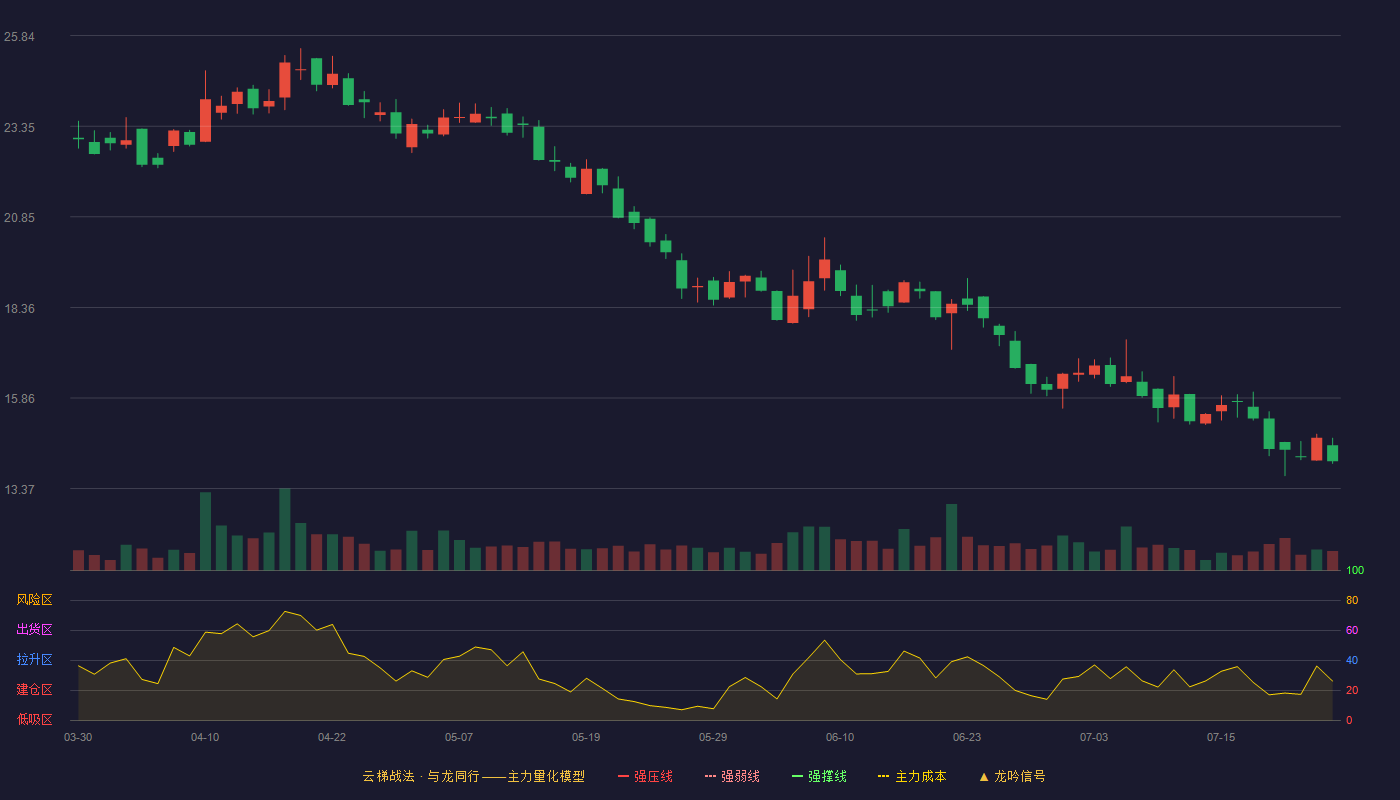Select the tall volume bar above 04-10

coord(205,531)
